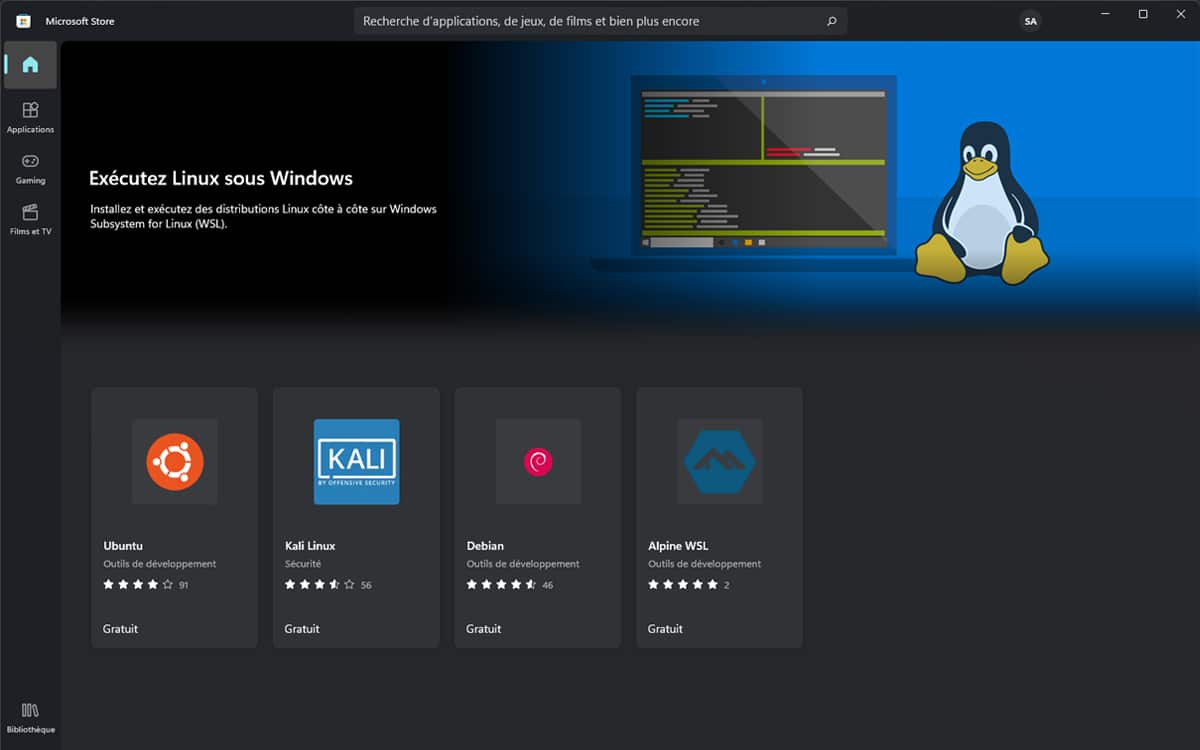The image size is (1200, 750).
Task: Click the Debian star rating with 46 reviews
Action: click(510, 585)
